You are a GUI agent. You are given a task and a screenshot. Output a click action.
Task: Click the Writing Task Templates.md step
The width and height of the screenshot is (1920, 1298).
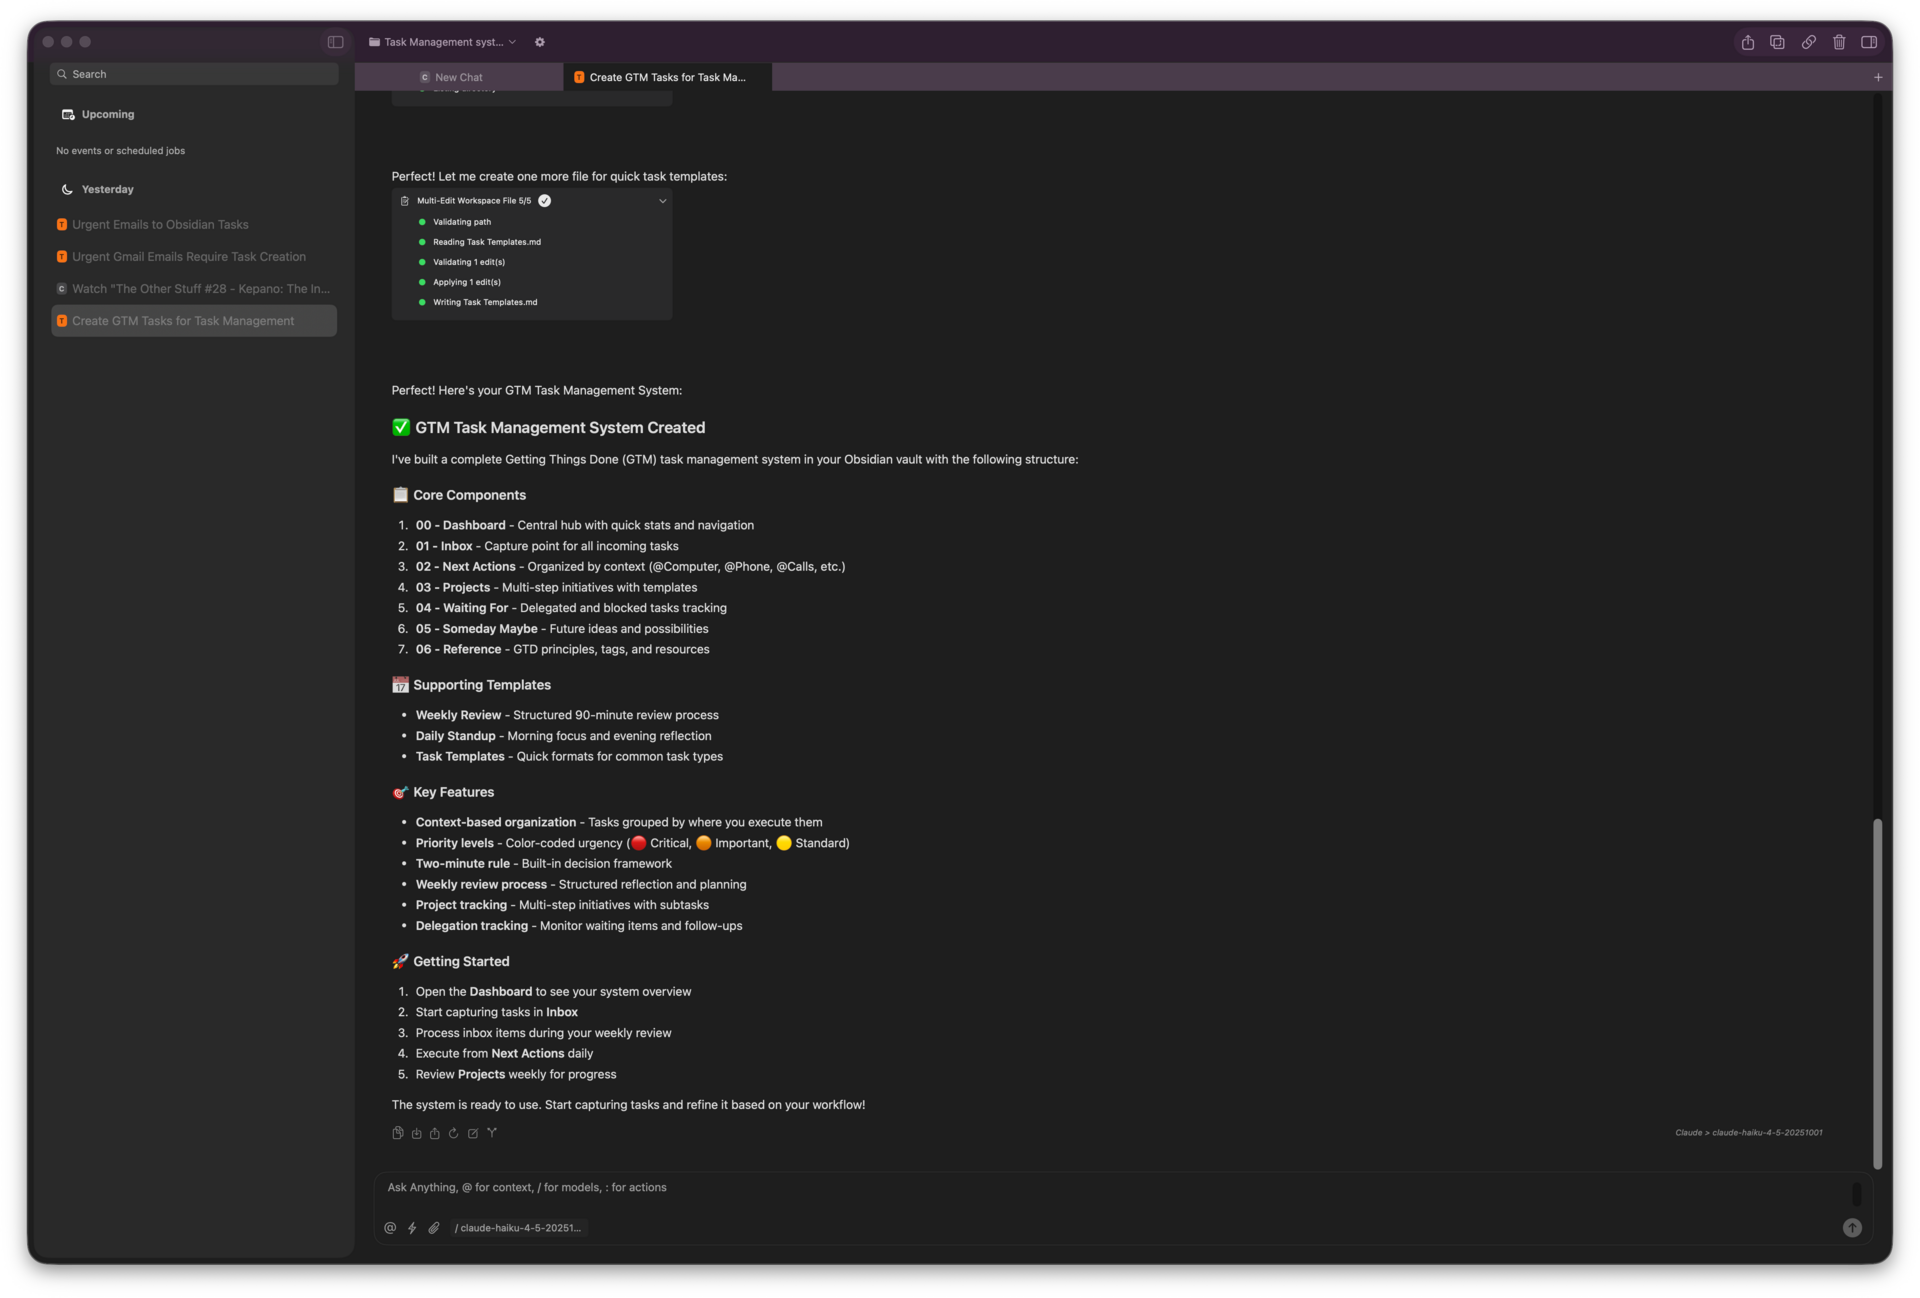pyautogui.click(x=485, y=302)
